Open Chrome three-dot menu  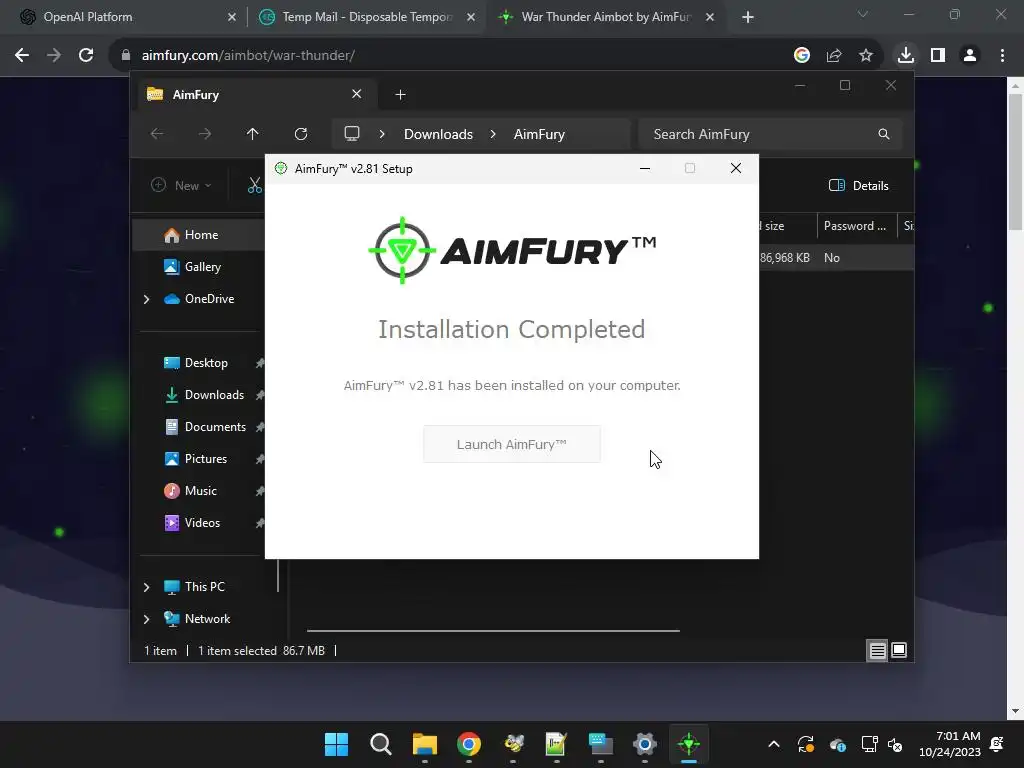(x=1002, y=56)
